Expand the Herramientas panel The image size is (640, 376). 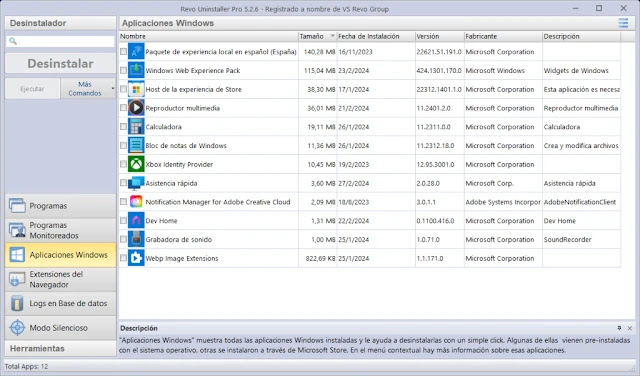pos(60,349)
